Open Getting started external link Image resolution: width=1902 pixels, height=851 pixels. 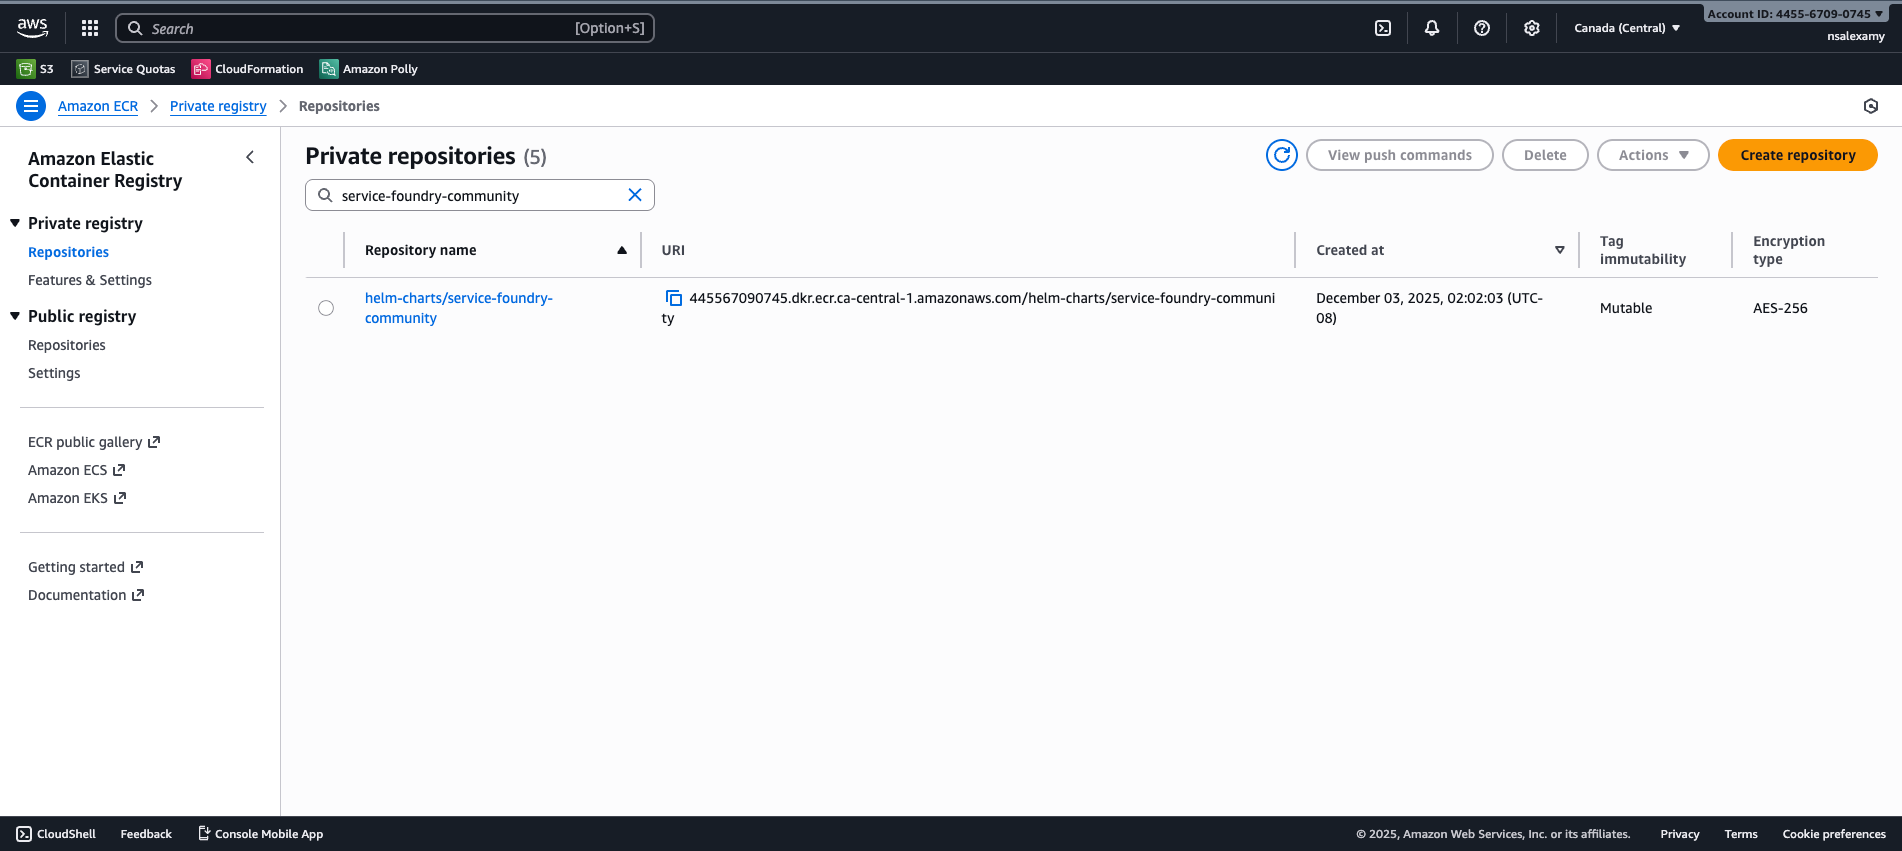click(x=86, y=567)
